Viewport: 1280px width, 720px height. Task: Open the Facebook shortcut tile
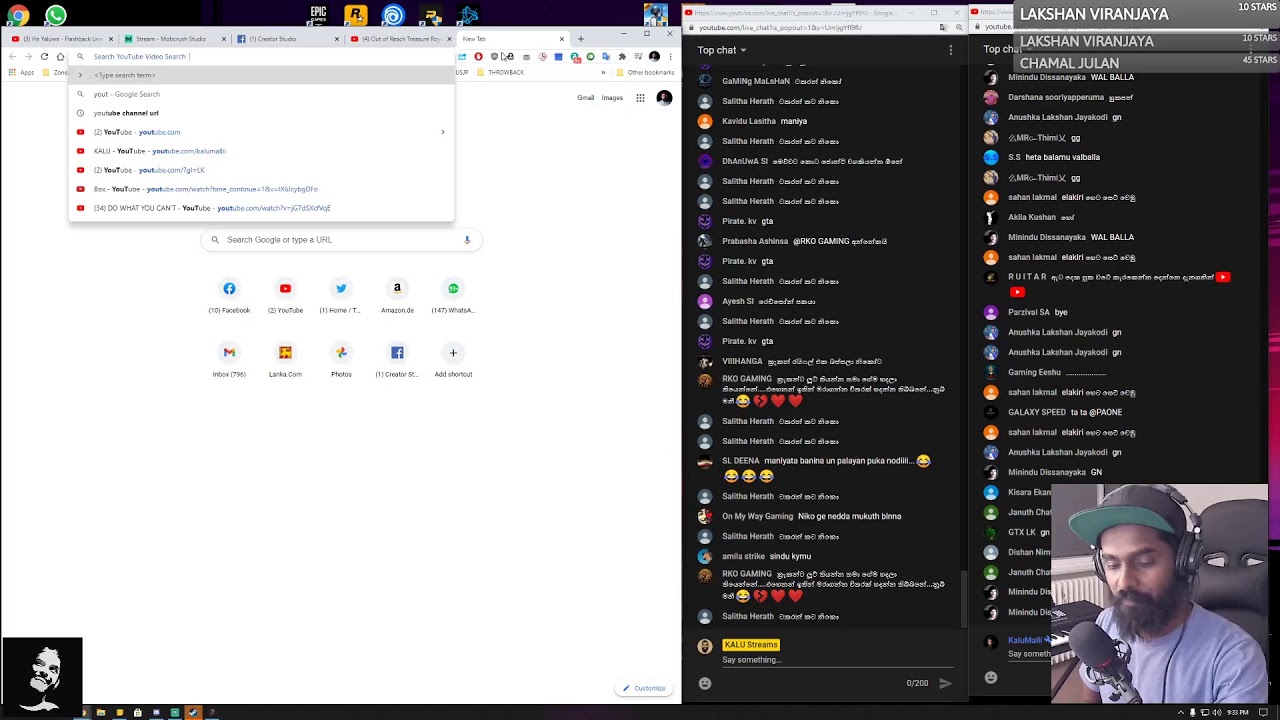pyautogui.click(x=229, y=295)
